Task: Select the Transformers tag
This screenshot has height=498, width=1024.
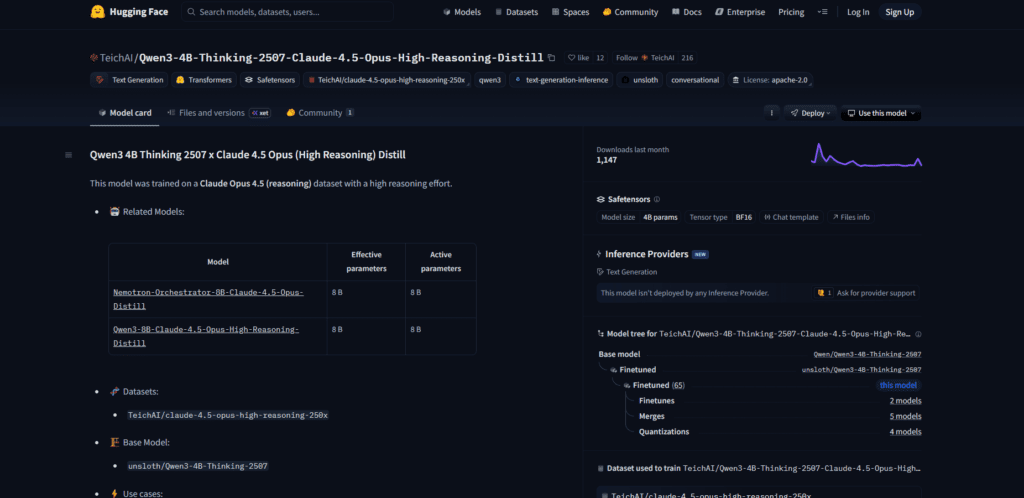Action: click(204, 80)
